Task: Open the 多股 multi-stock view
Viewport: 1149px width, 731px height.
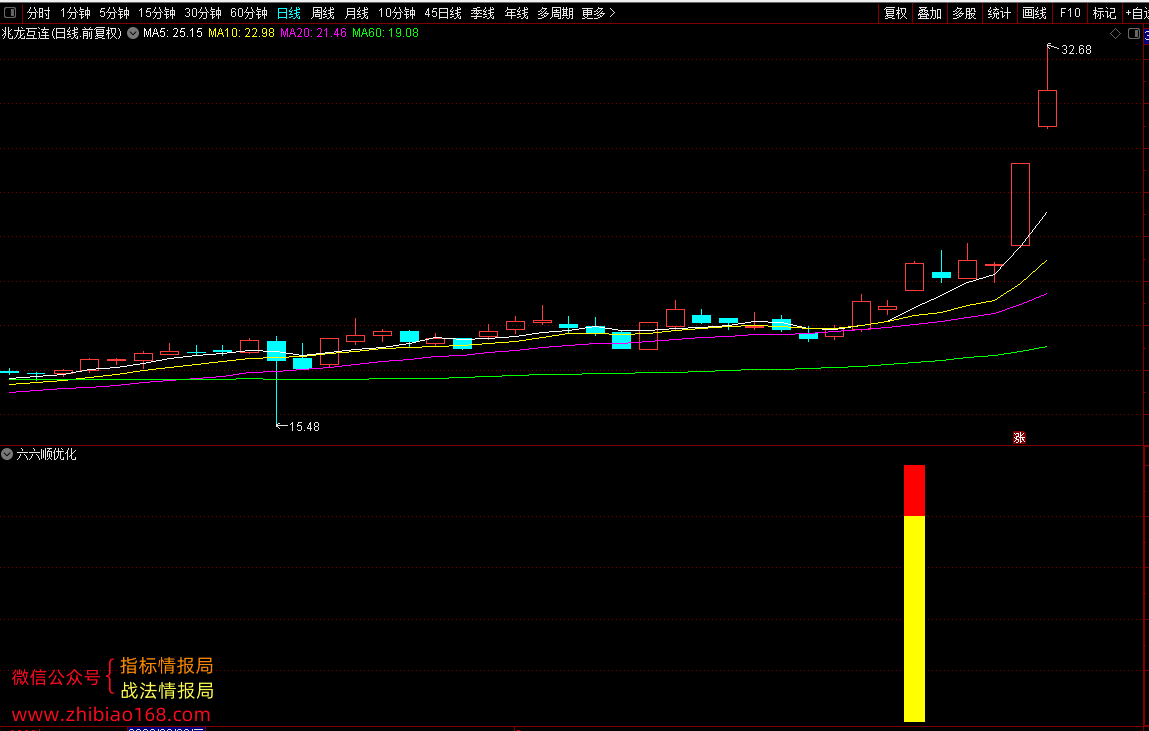Action: click(964, 13)
